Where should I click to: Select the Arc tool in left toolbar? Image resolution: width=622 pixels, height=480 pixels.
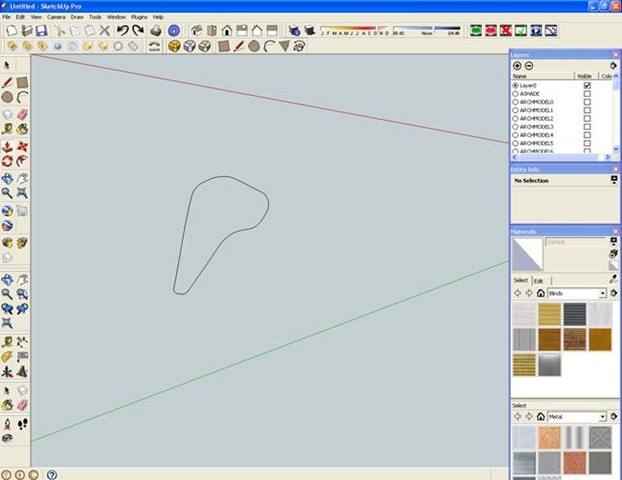(22, 97)
